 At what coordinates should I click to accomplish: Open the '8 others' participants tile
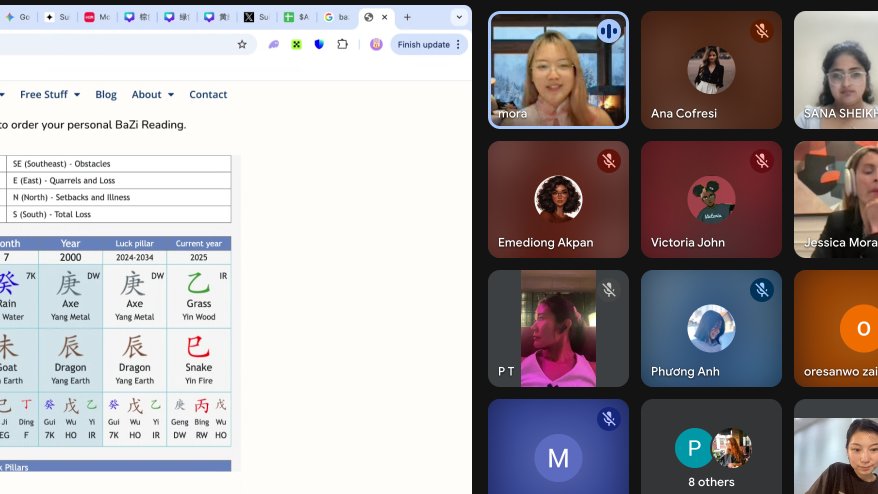(711, 446)
